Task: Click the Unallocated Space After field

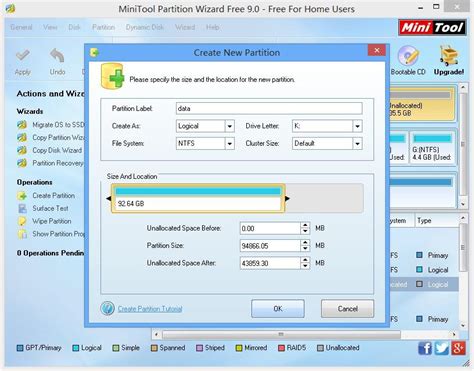Action: pos(270,263)
